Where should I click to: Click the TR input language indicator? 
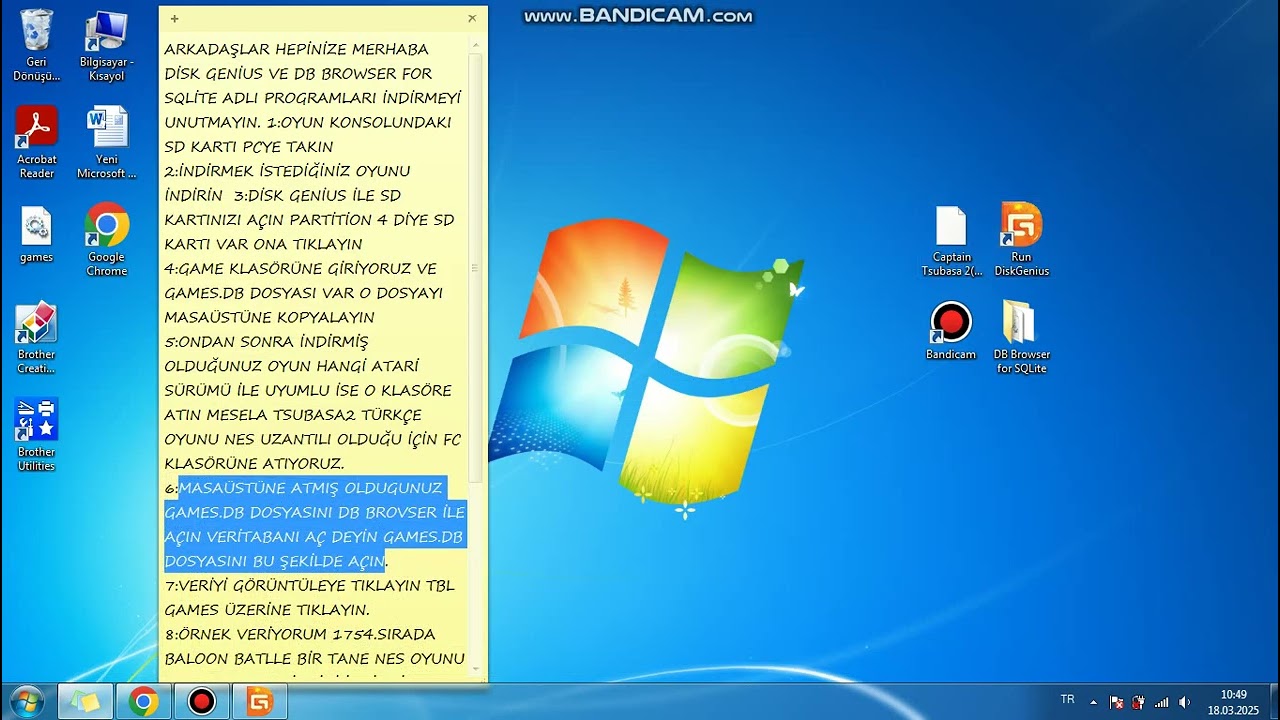point(1067,700)
